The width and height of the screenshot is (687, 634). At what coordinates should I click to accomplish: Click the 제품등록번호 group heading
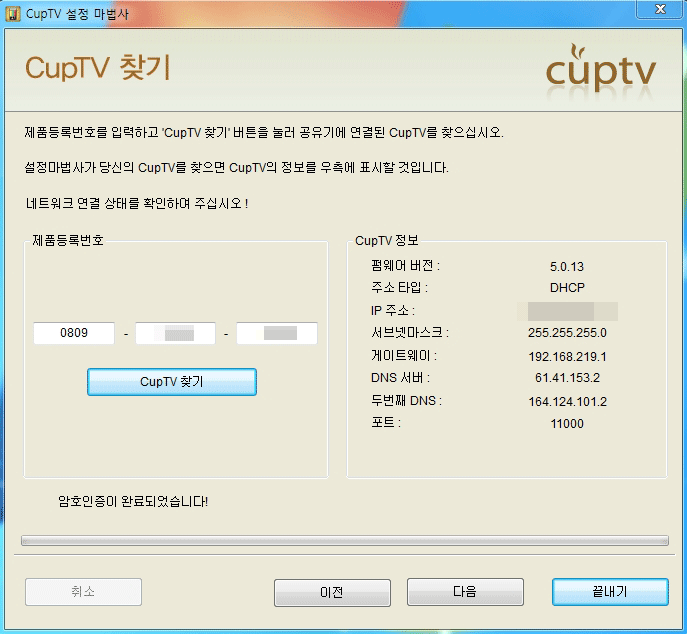click(x=68, y=240)
